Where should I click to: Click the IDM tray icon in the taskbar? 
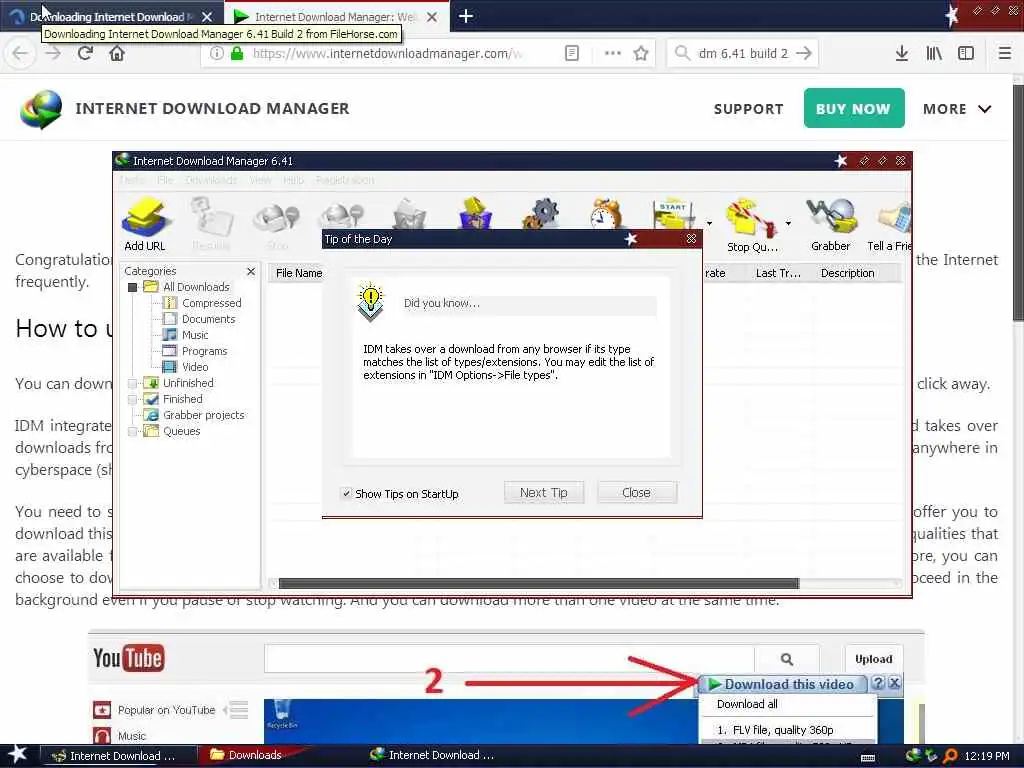coord(913,756)
